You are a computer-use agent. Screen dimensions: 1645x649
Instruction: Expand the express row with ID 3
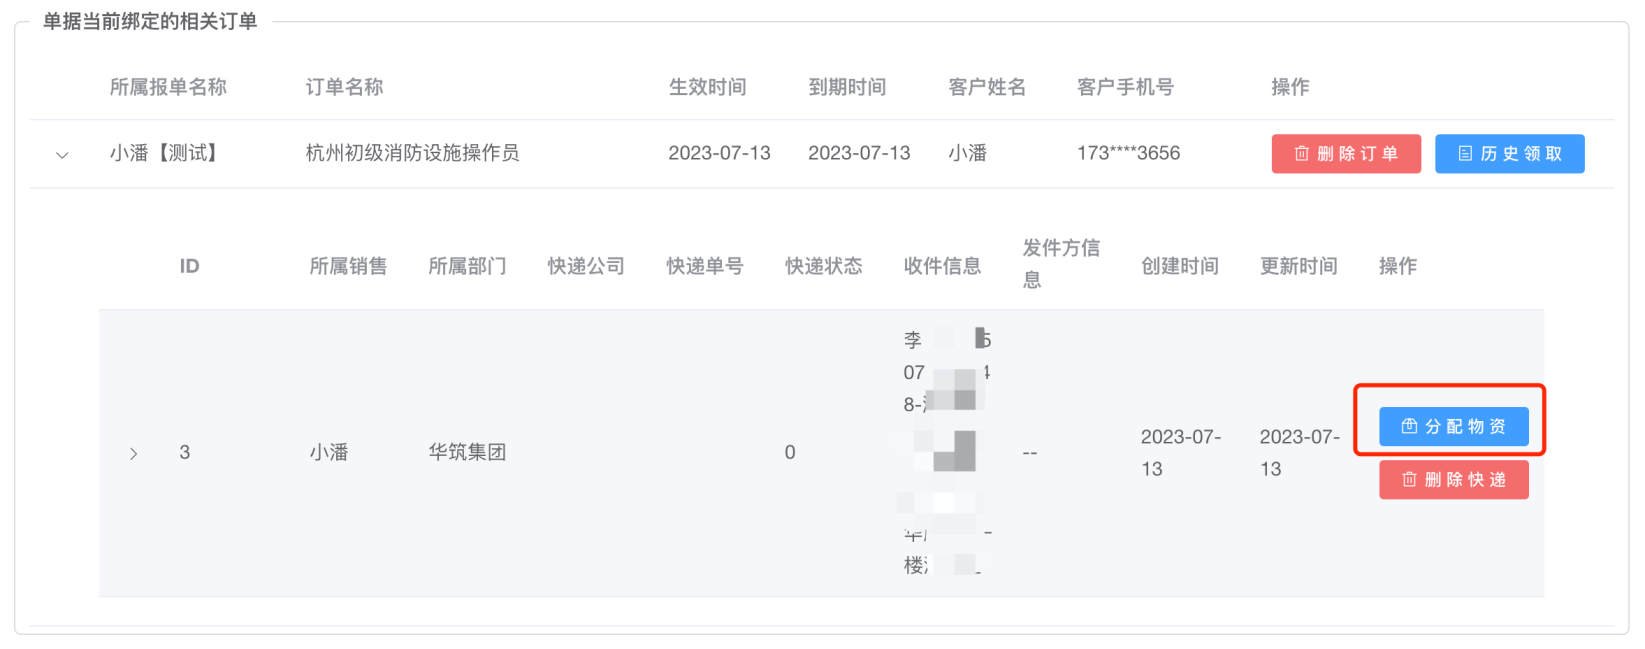[134, 454]
